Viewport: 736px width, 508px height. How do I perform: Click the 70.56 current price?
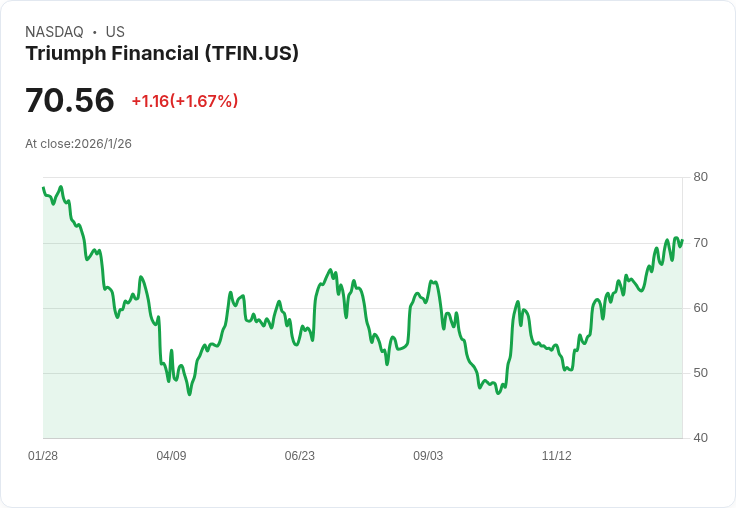[70, 101]
